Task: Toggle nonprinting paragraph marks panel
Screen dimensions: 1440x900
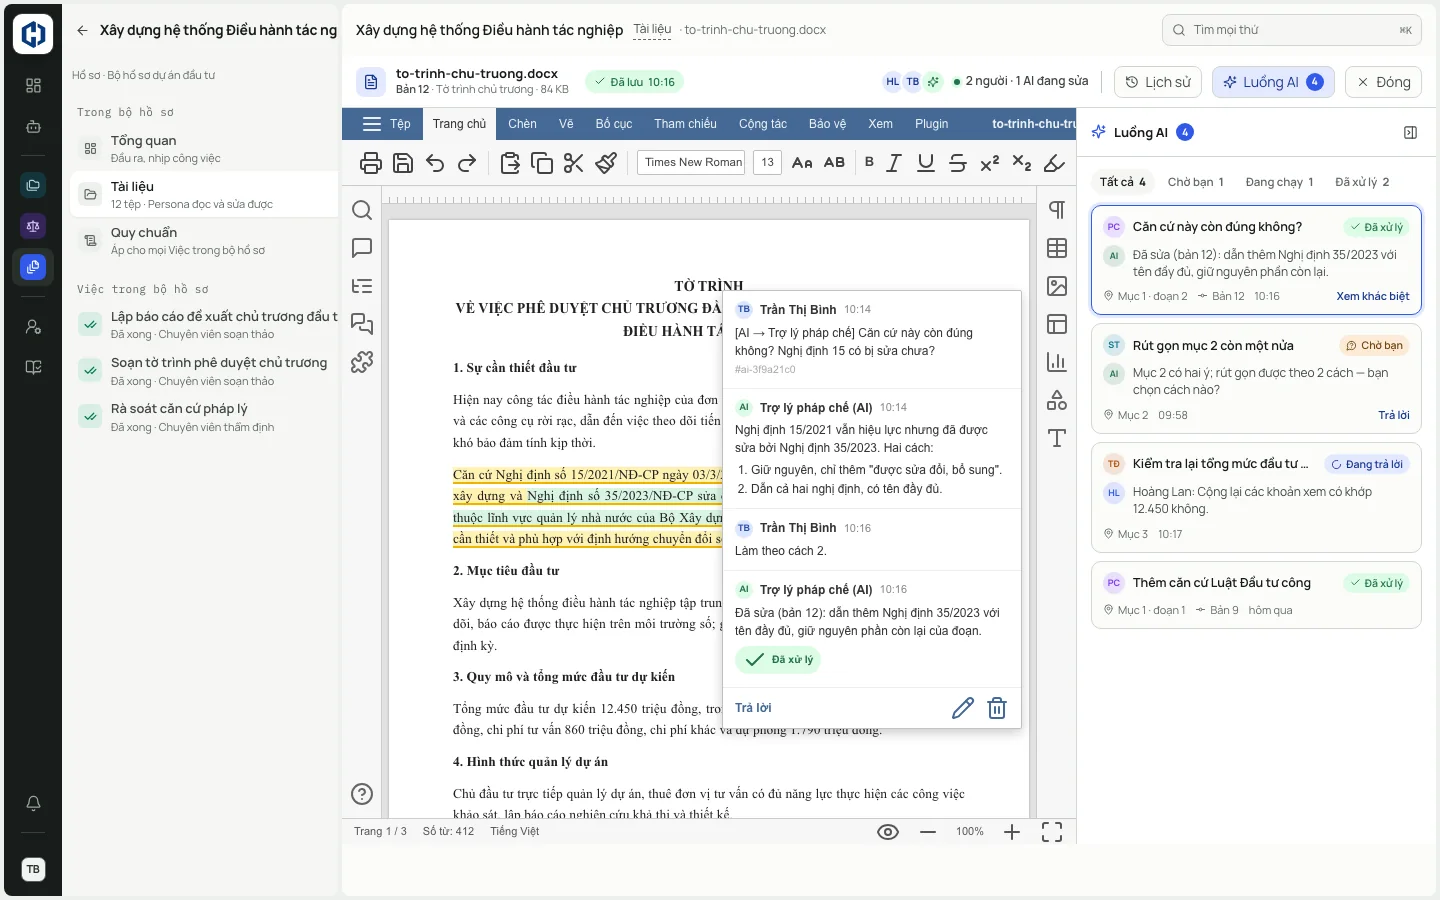Action: [1057, 210]
